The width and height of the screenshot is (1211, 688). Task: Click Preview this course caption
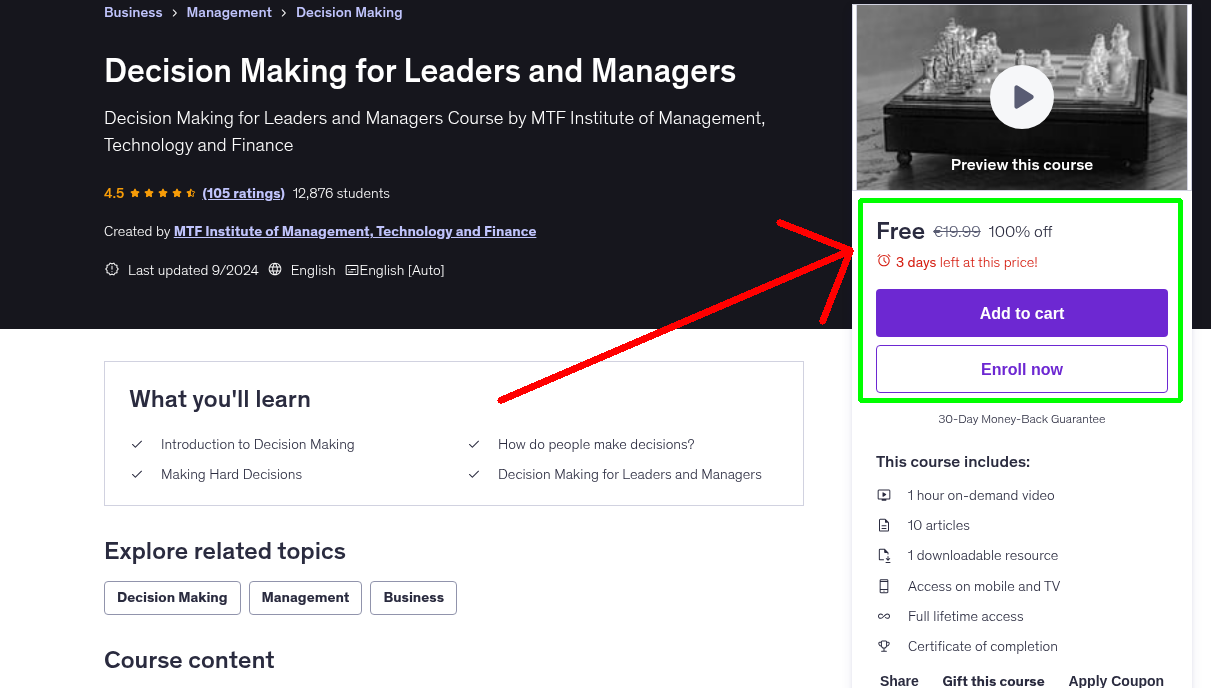coord(1022,165)
